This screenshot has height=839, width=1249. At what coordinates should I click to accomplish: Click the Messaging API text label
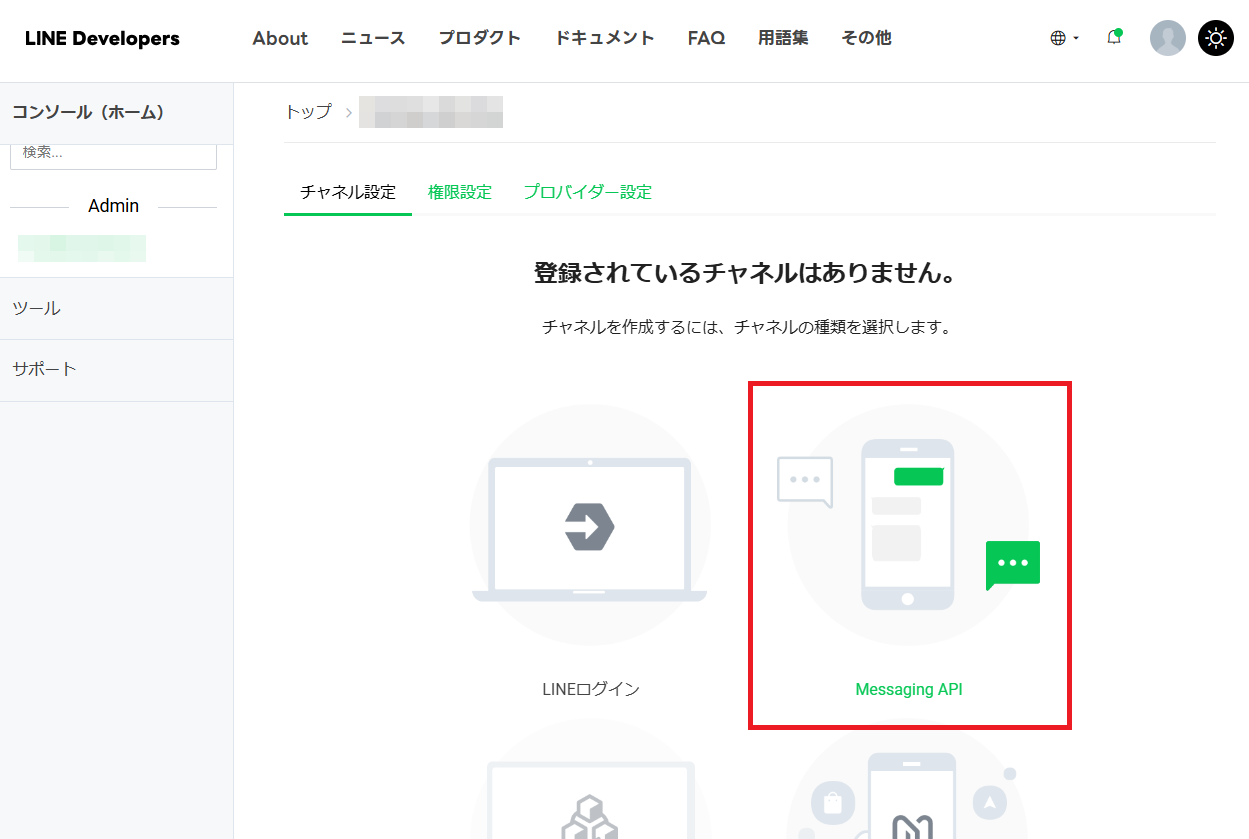tap(908, 689)
